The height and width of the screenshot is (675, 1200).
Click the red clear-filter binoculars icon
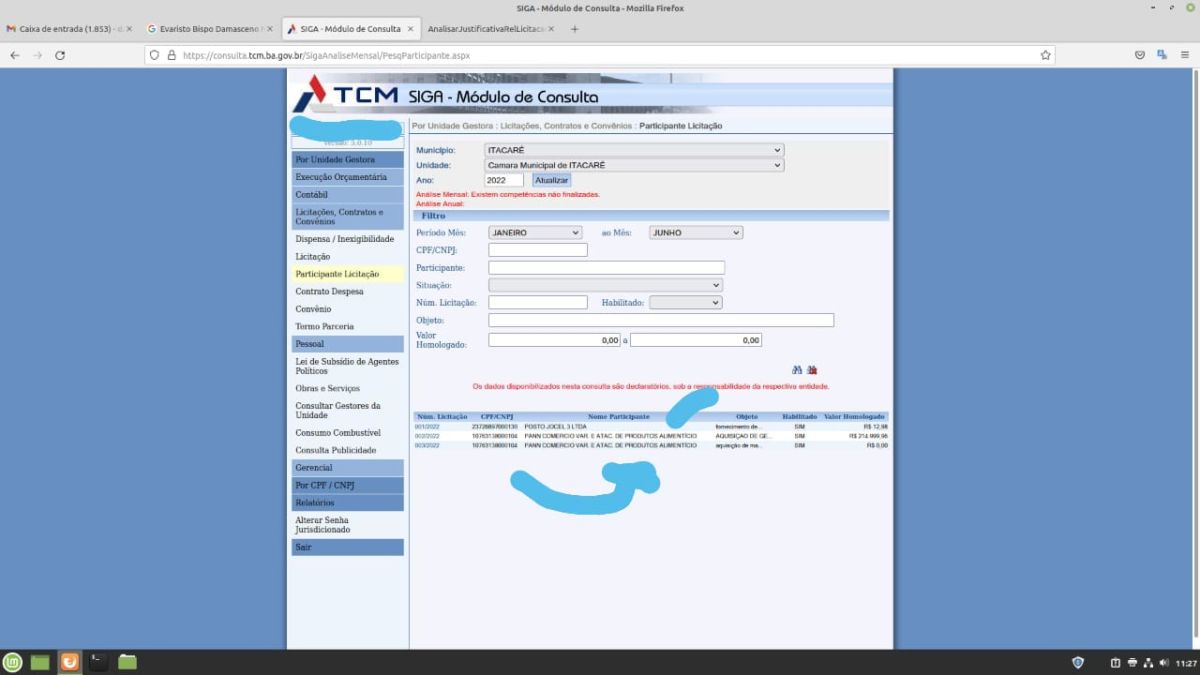(812, 370)
